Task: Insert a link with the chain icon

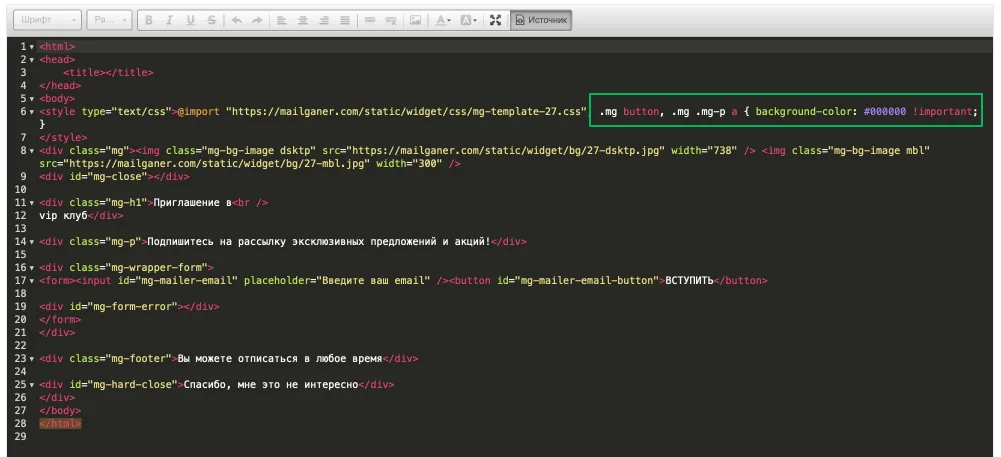Action: [x=370, y=20]
